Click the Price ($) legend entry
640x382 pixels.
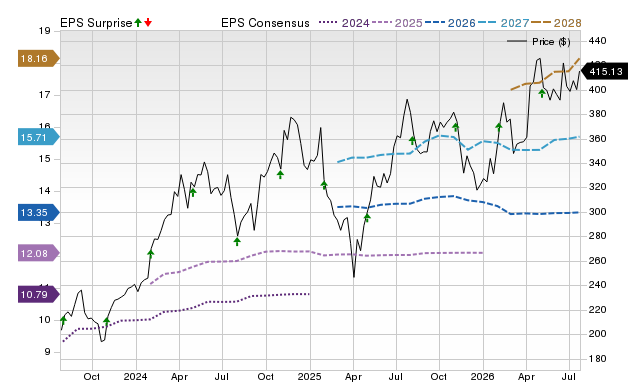point(539,42)
